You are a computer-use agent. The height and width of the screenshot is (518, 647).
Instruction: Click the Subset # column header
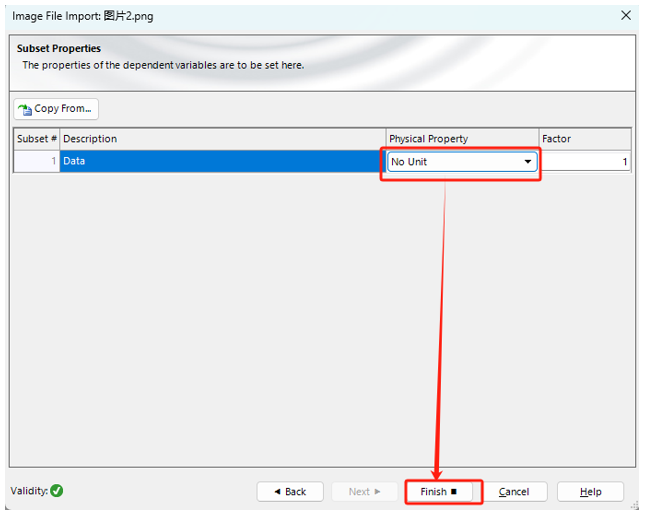[x=37, y=139]
